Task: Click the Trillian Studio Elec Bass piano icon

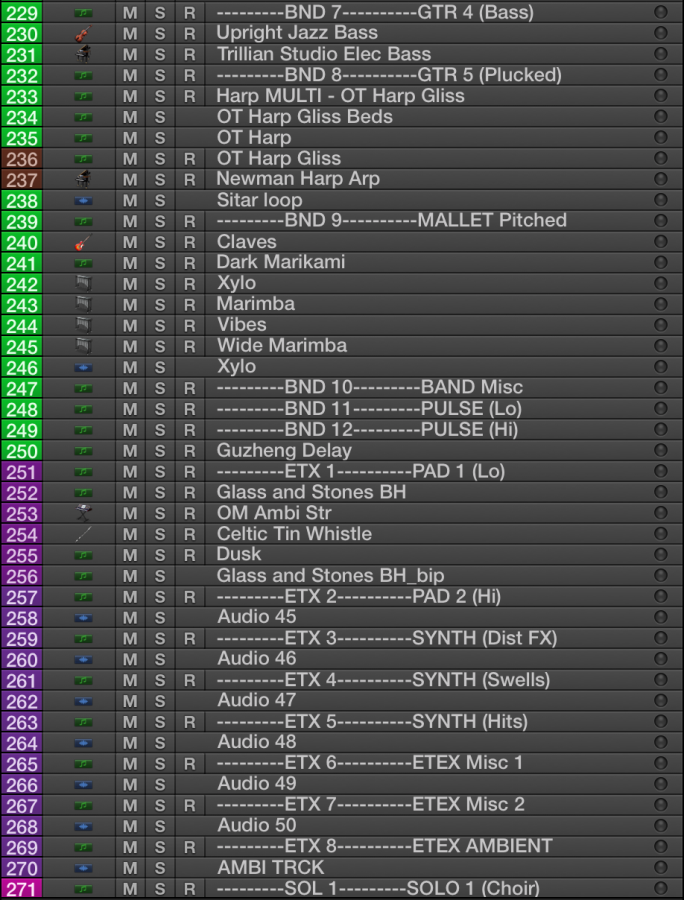Action: pyautogui.click(x=83, y=55)
